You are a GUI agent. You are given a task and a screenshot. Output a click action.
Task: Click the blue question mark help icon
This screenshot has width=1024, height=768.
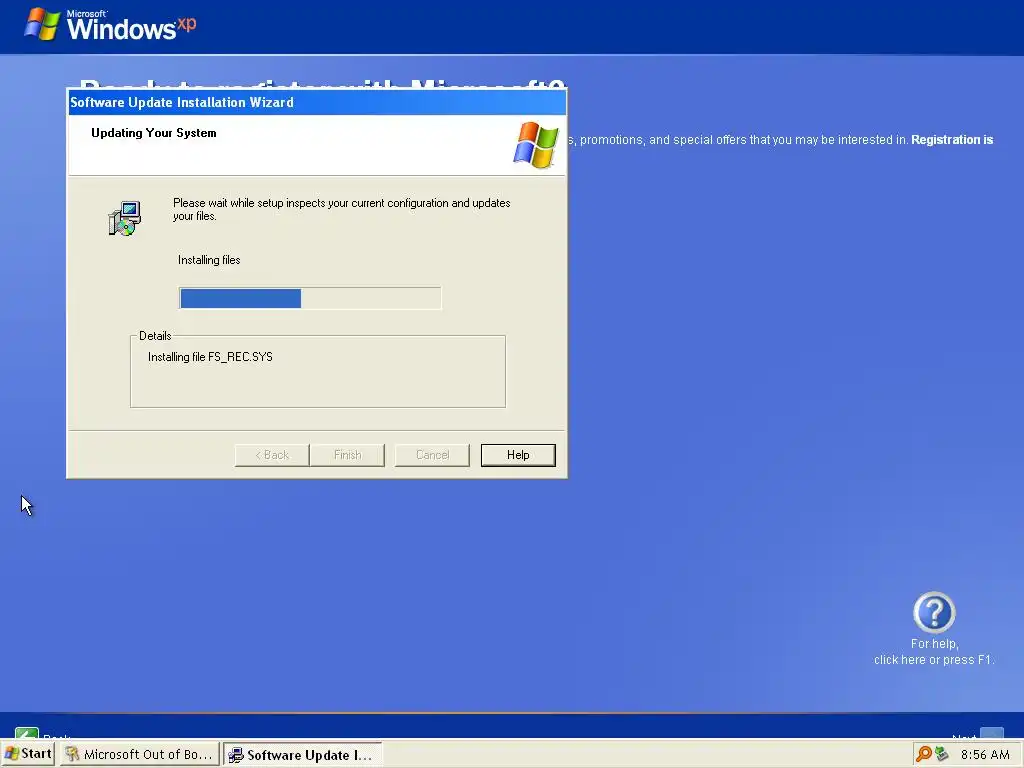(934, 613)
